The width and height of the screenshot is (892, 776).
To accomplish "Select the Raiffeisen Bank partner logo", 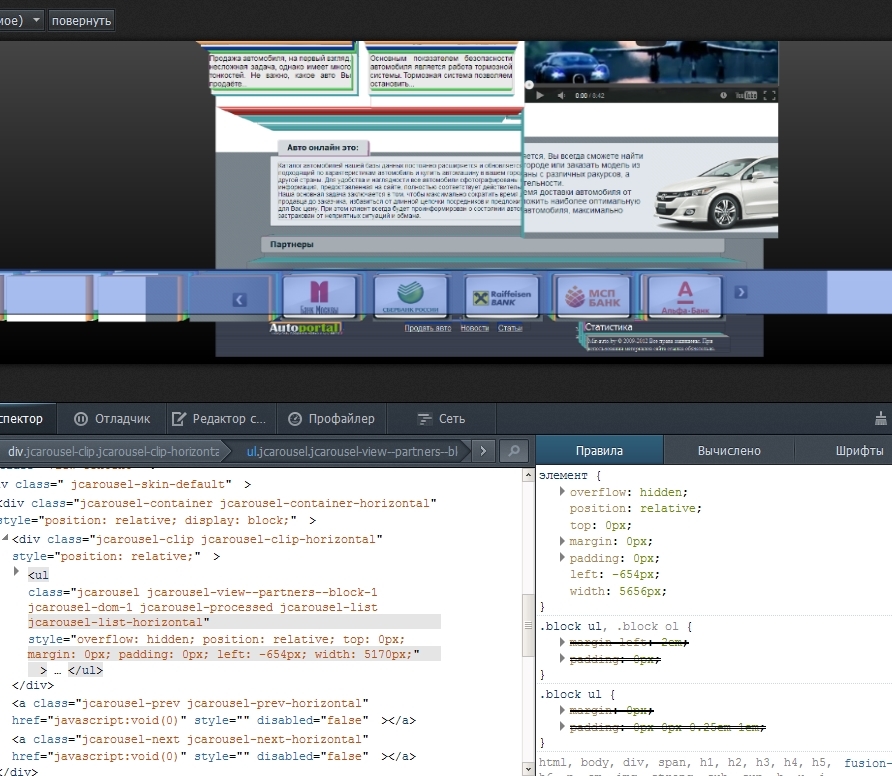I will pos(501,297).
